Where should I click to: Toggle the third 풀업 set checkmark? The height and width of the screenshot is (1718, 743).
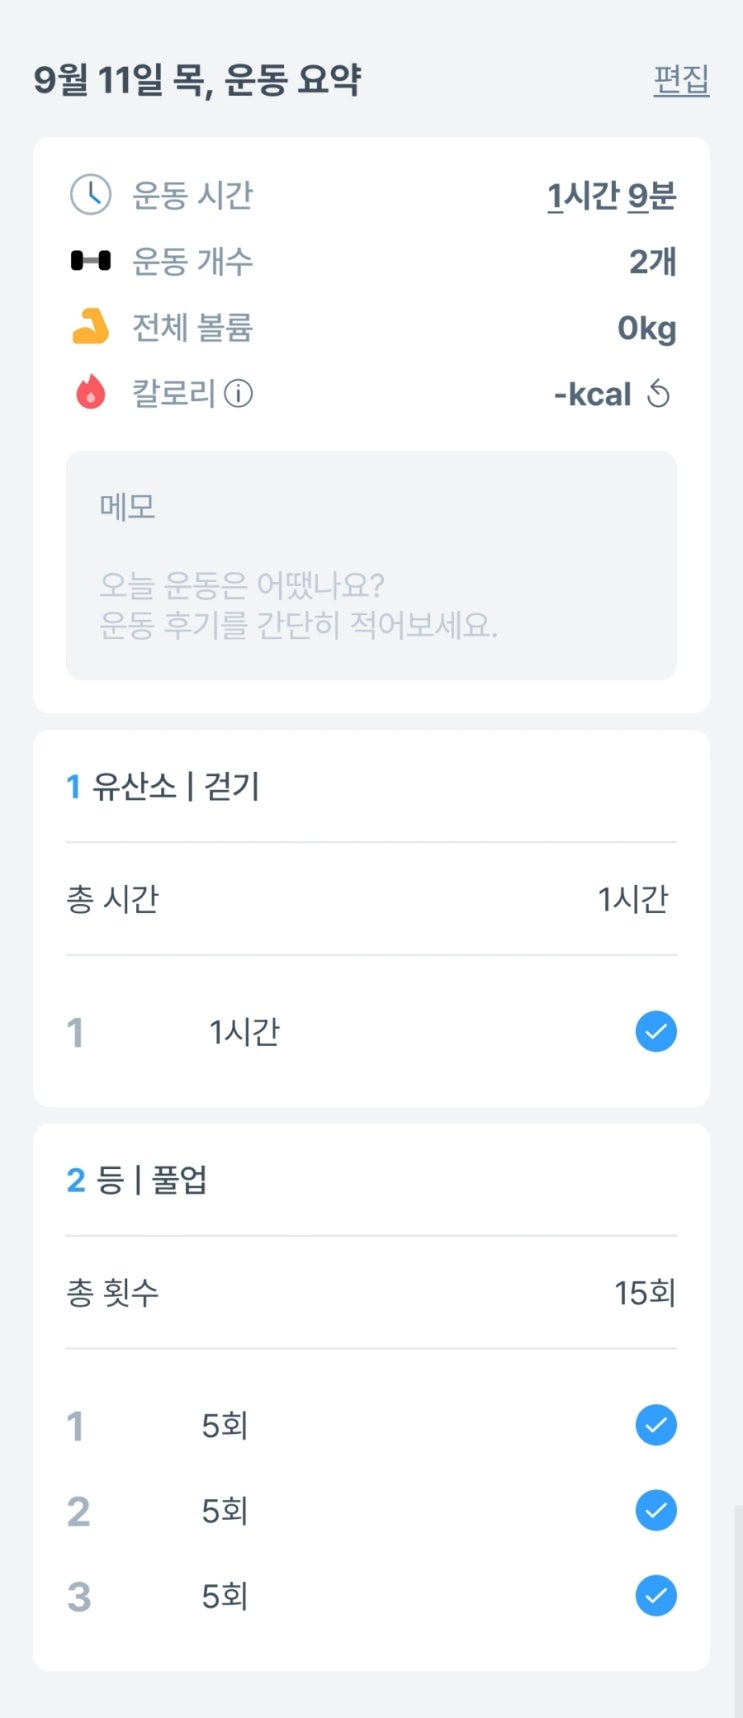656,1596
